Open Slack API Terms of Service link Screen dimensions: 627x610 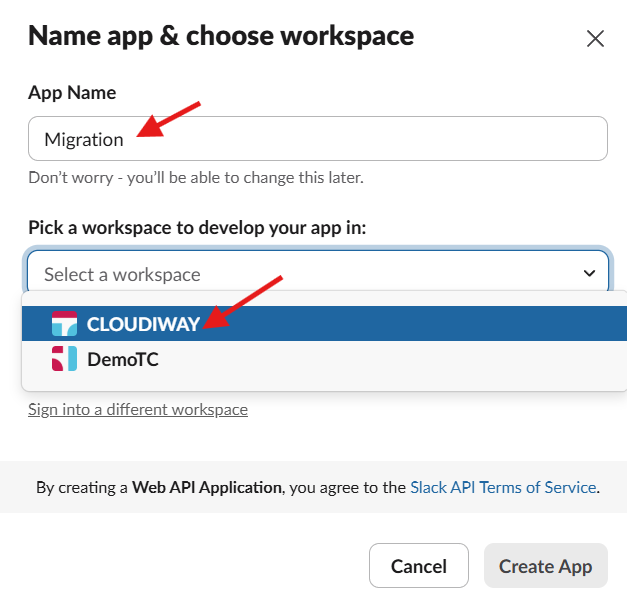[503, 487]
